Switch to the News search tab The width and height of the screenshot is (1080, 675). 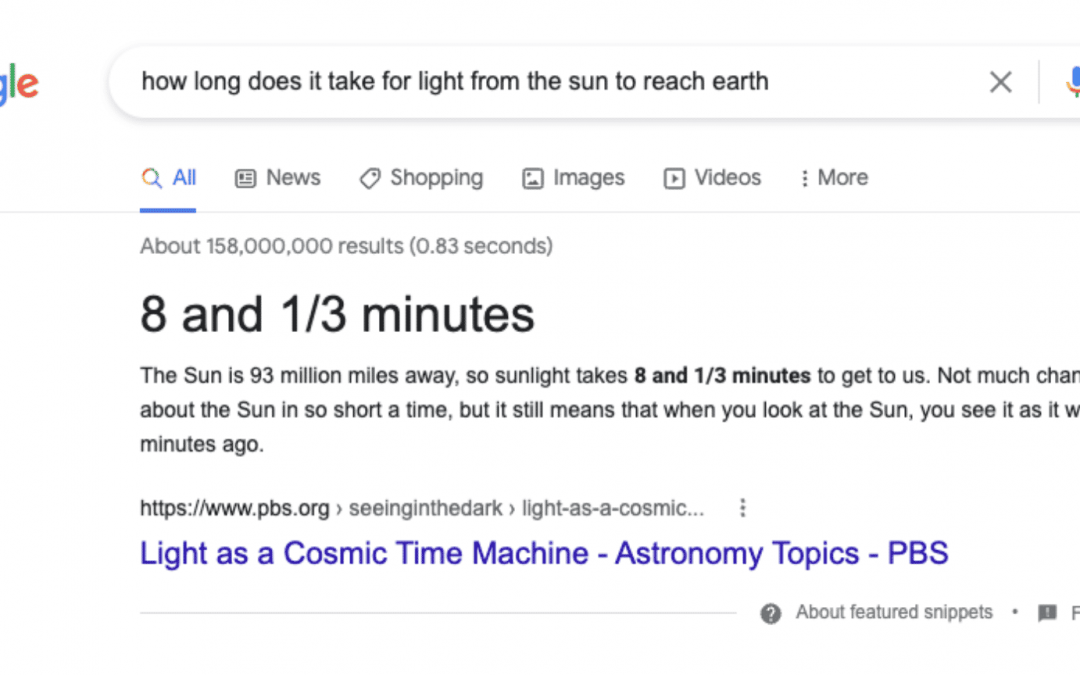click(x=293, y=177)
